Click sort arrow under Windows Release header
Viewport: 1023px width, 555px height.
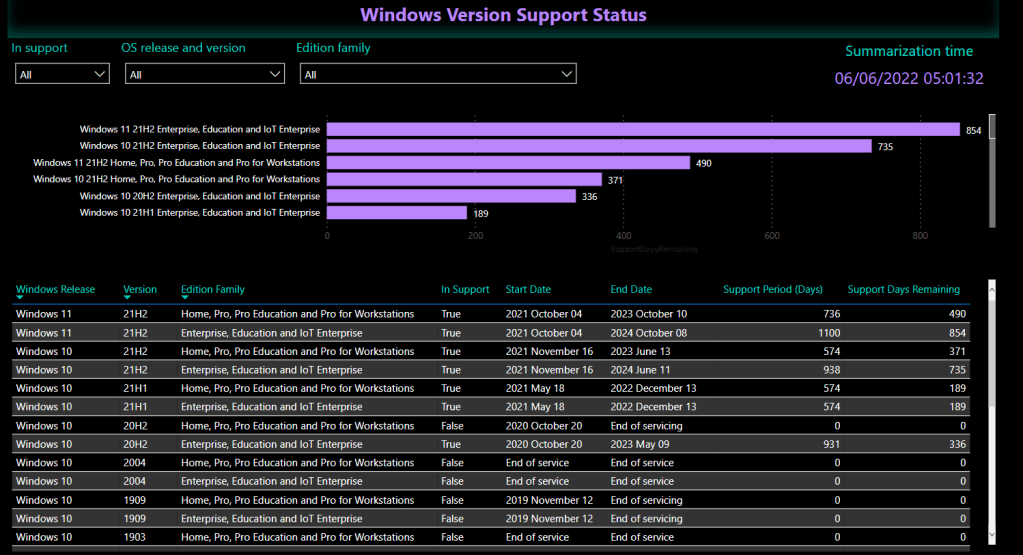click(x=21, y=297)
